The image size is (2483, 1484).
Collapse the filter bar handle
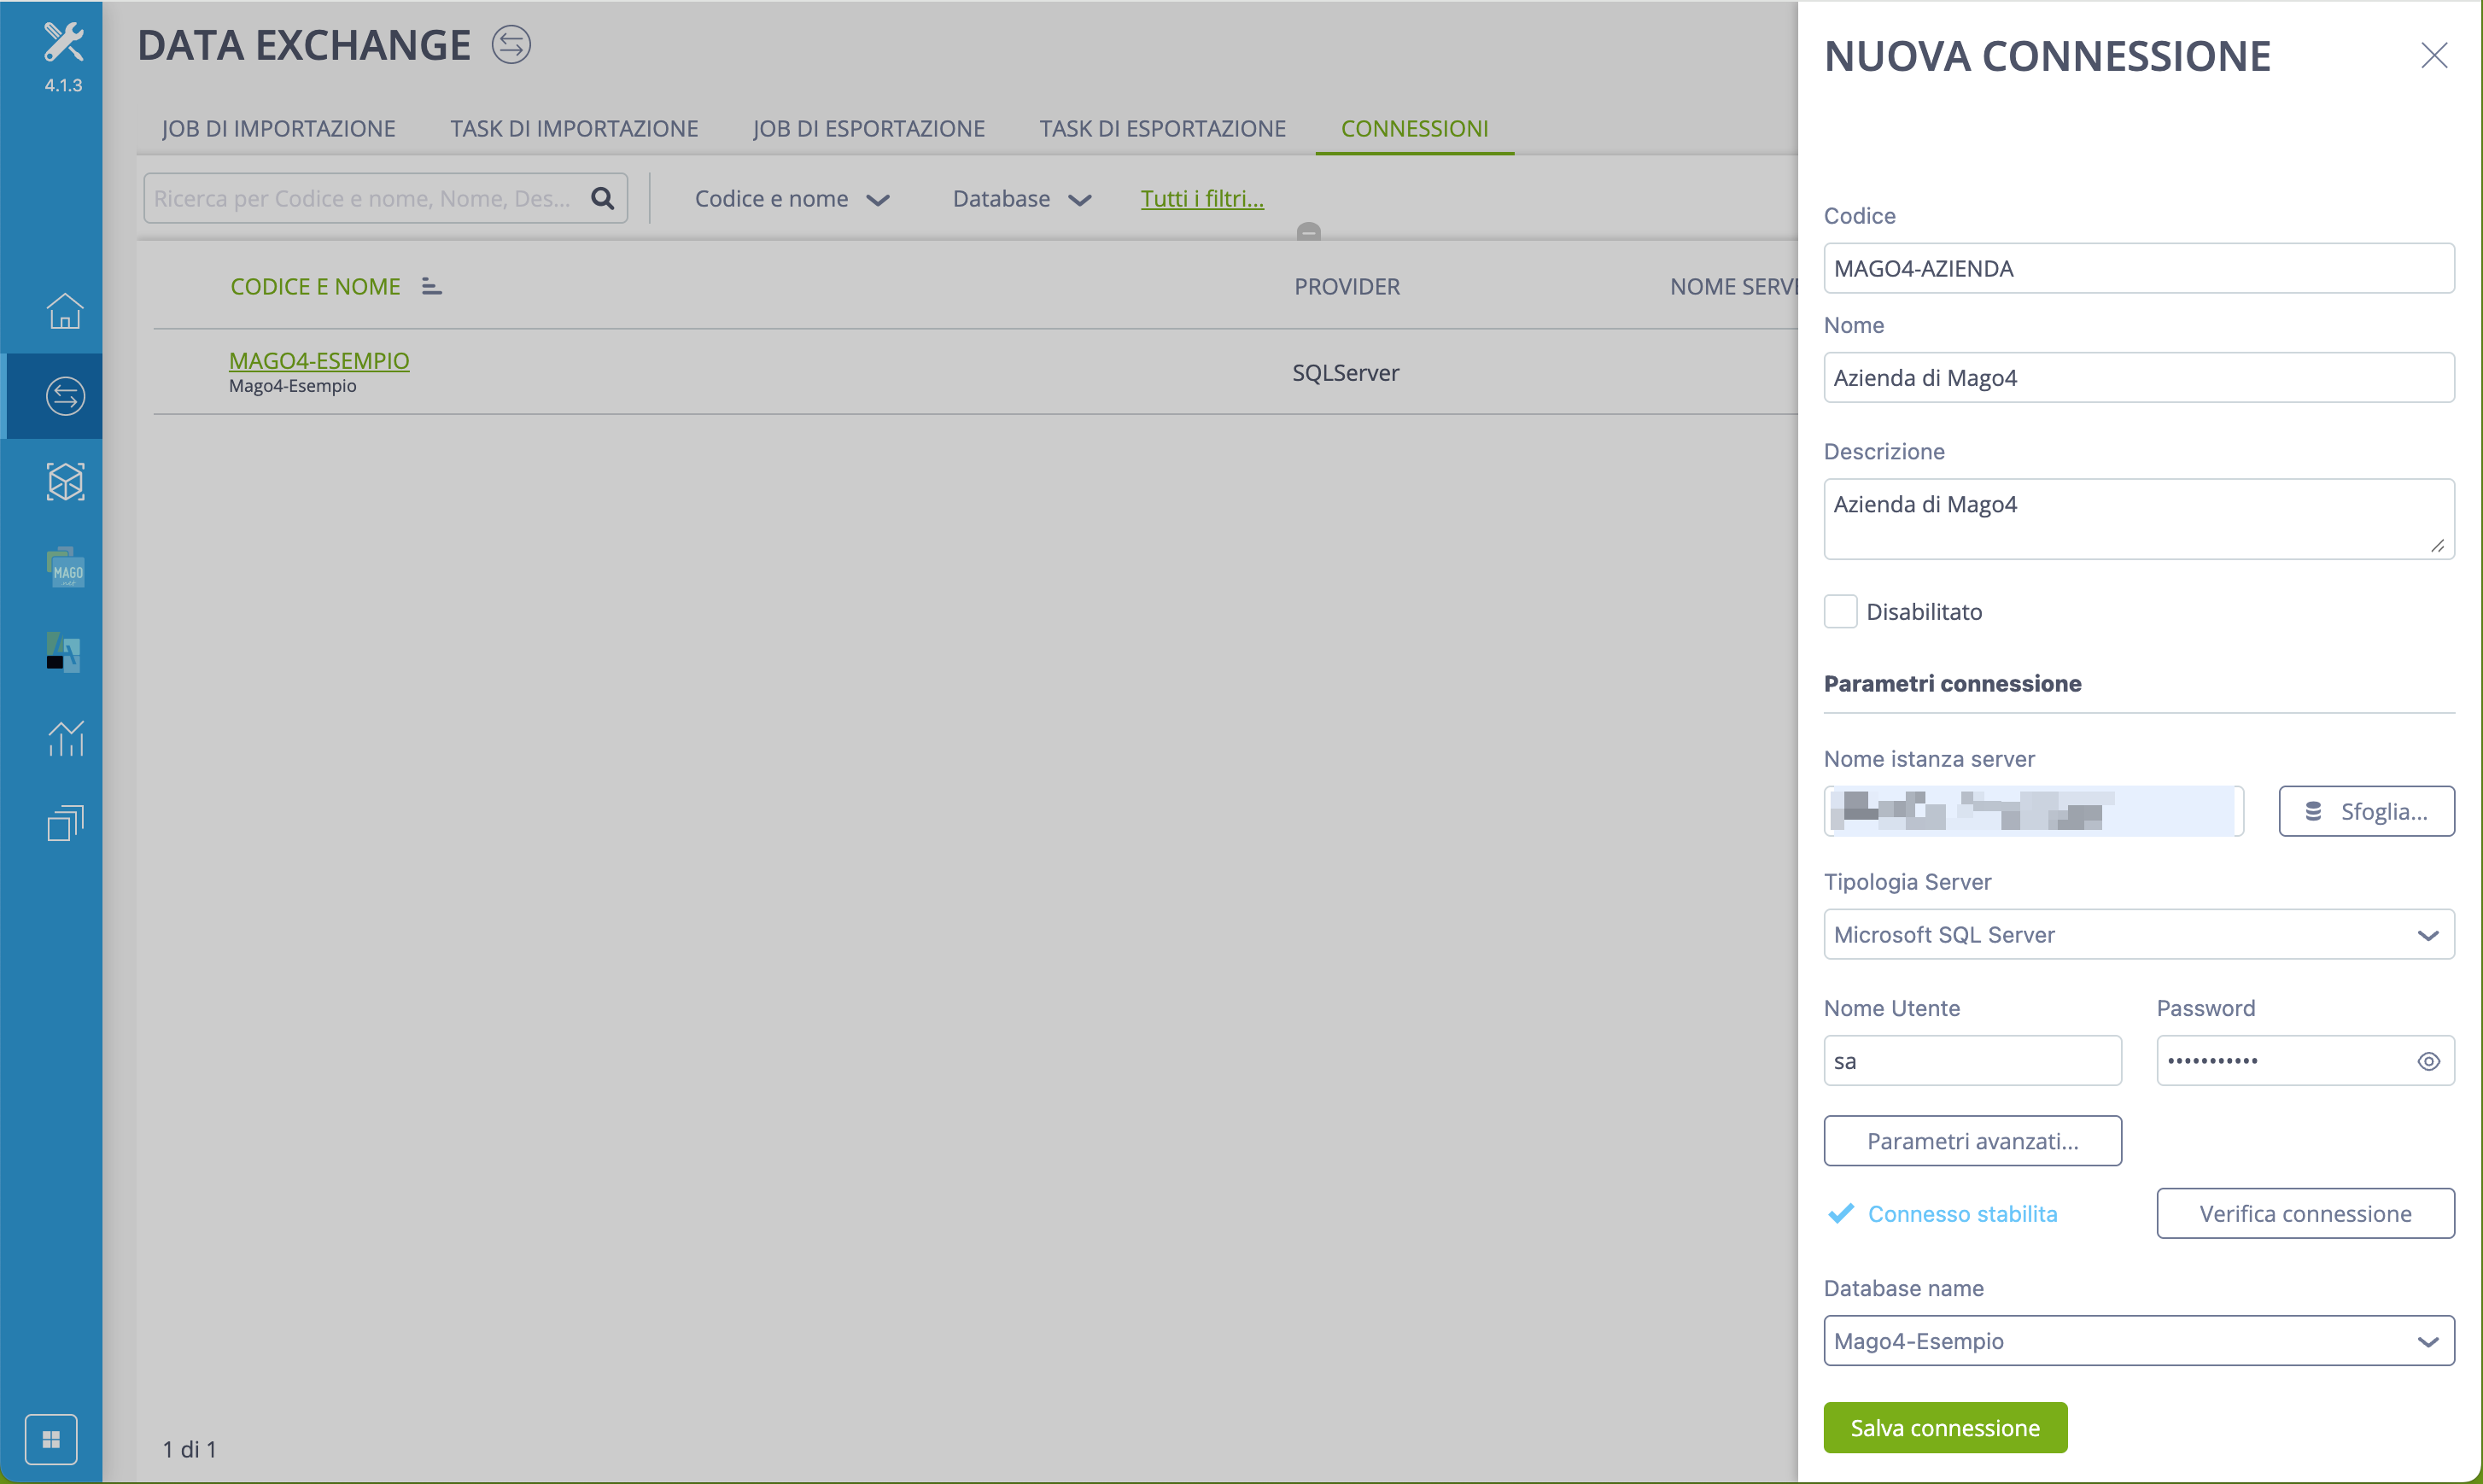pos(1309,232)
